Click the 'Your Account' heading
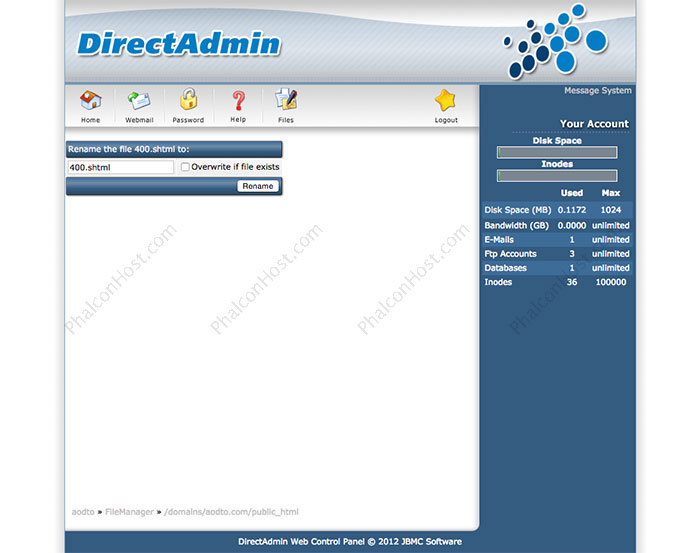The height and width of the screenshot is (553, 700). (594, 124)
